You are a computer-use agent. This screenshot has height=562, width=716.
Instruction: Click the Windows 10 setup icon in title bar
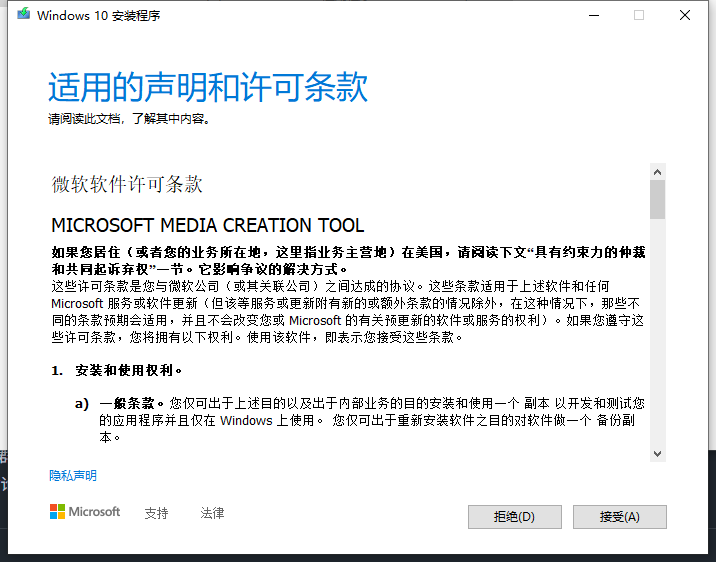(22, 16)
